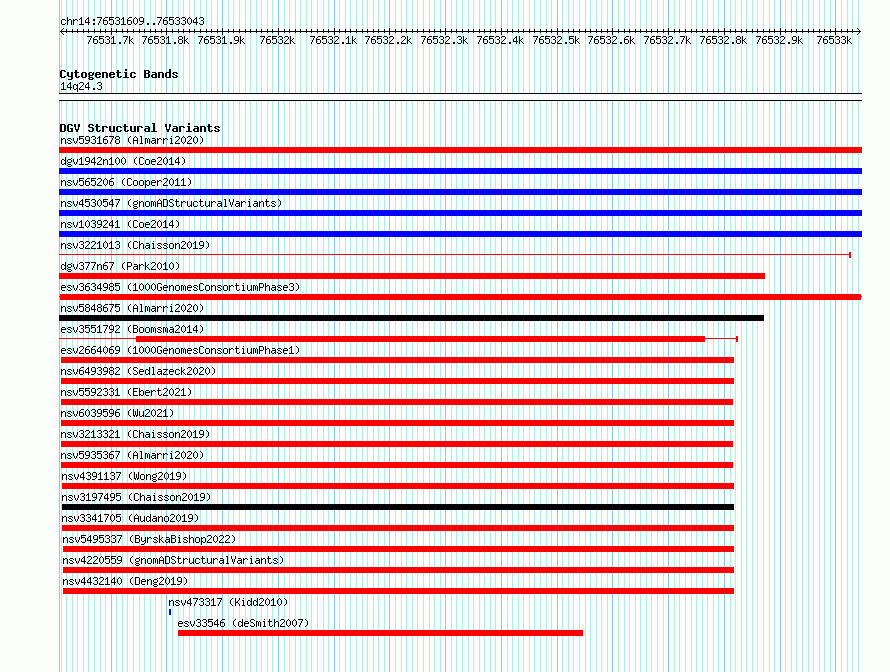Viewport: 890px width, 672px height.
Task: Select the esv33546 (deSmith2007) red bar
Action: (380, 633)
